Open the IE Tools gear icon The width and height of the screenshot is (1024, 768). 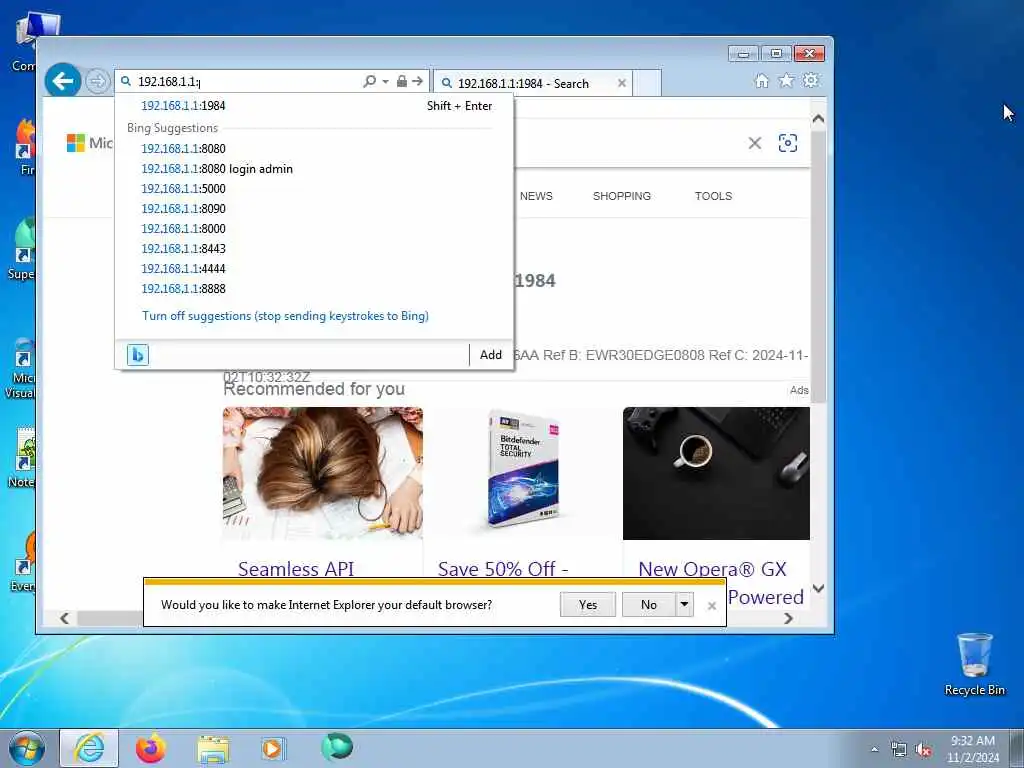click(811, 80)
